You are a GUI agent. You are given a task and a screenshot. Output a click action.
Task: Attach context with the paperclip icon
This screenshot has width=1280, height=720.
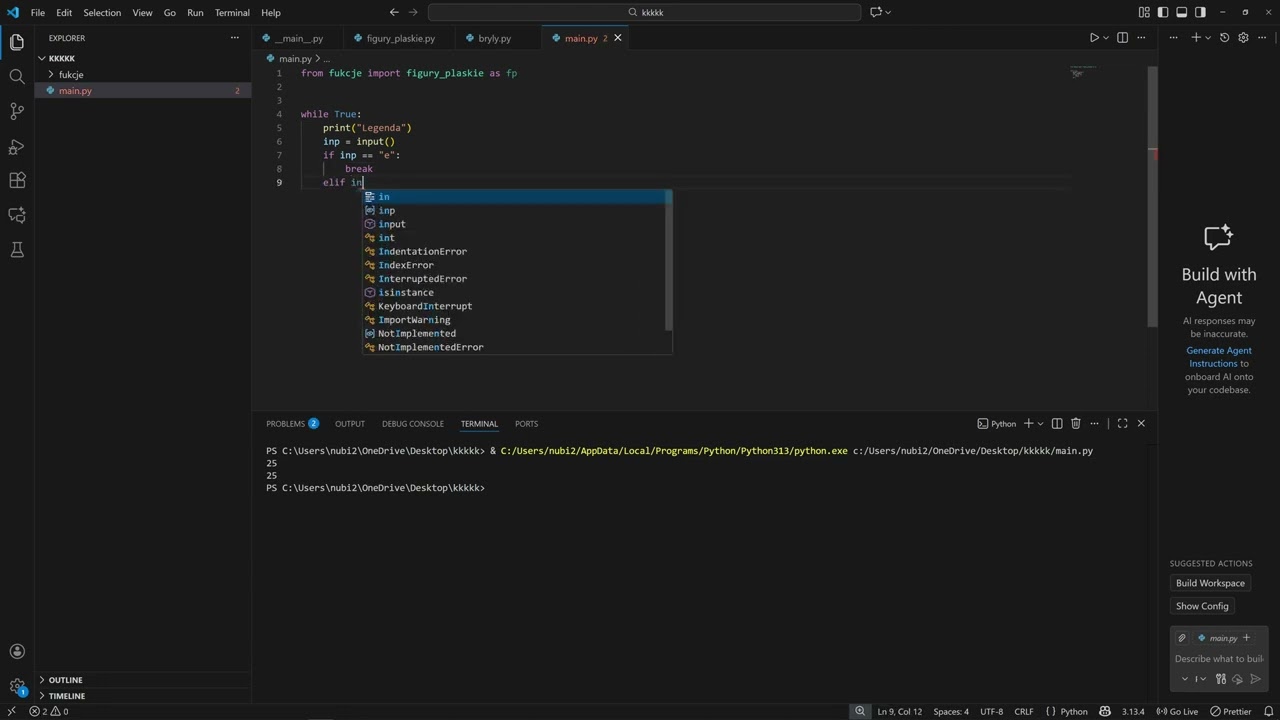(x=1182, y=638)
